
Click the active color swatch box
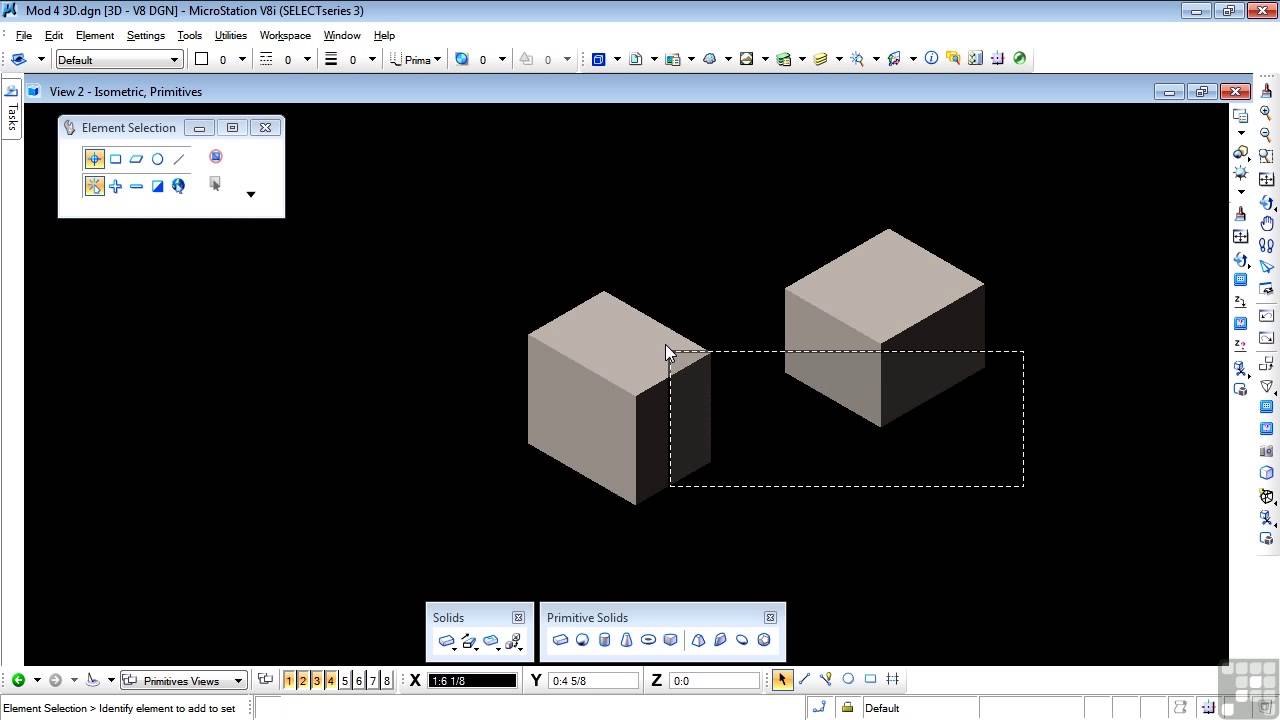(201, 59)
